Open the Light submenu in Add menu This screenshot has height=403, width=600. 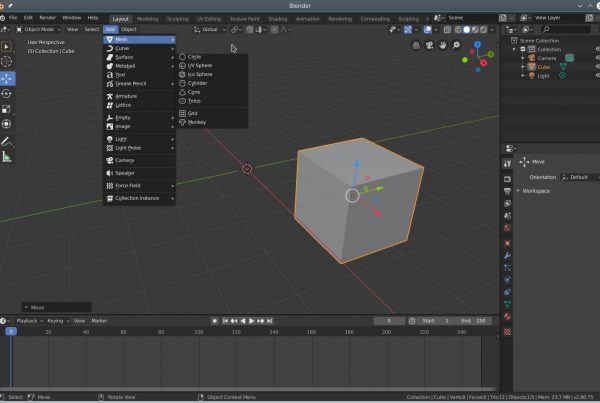coord(122,138)
